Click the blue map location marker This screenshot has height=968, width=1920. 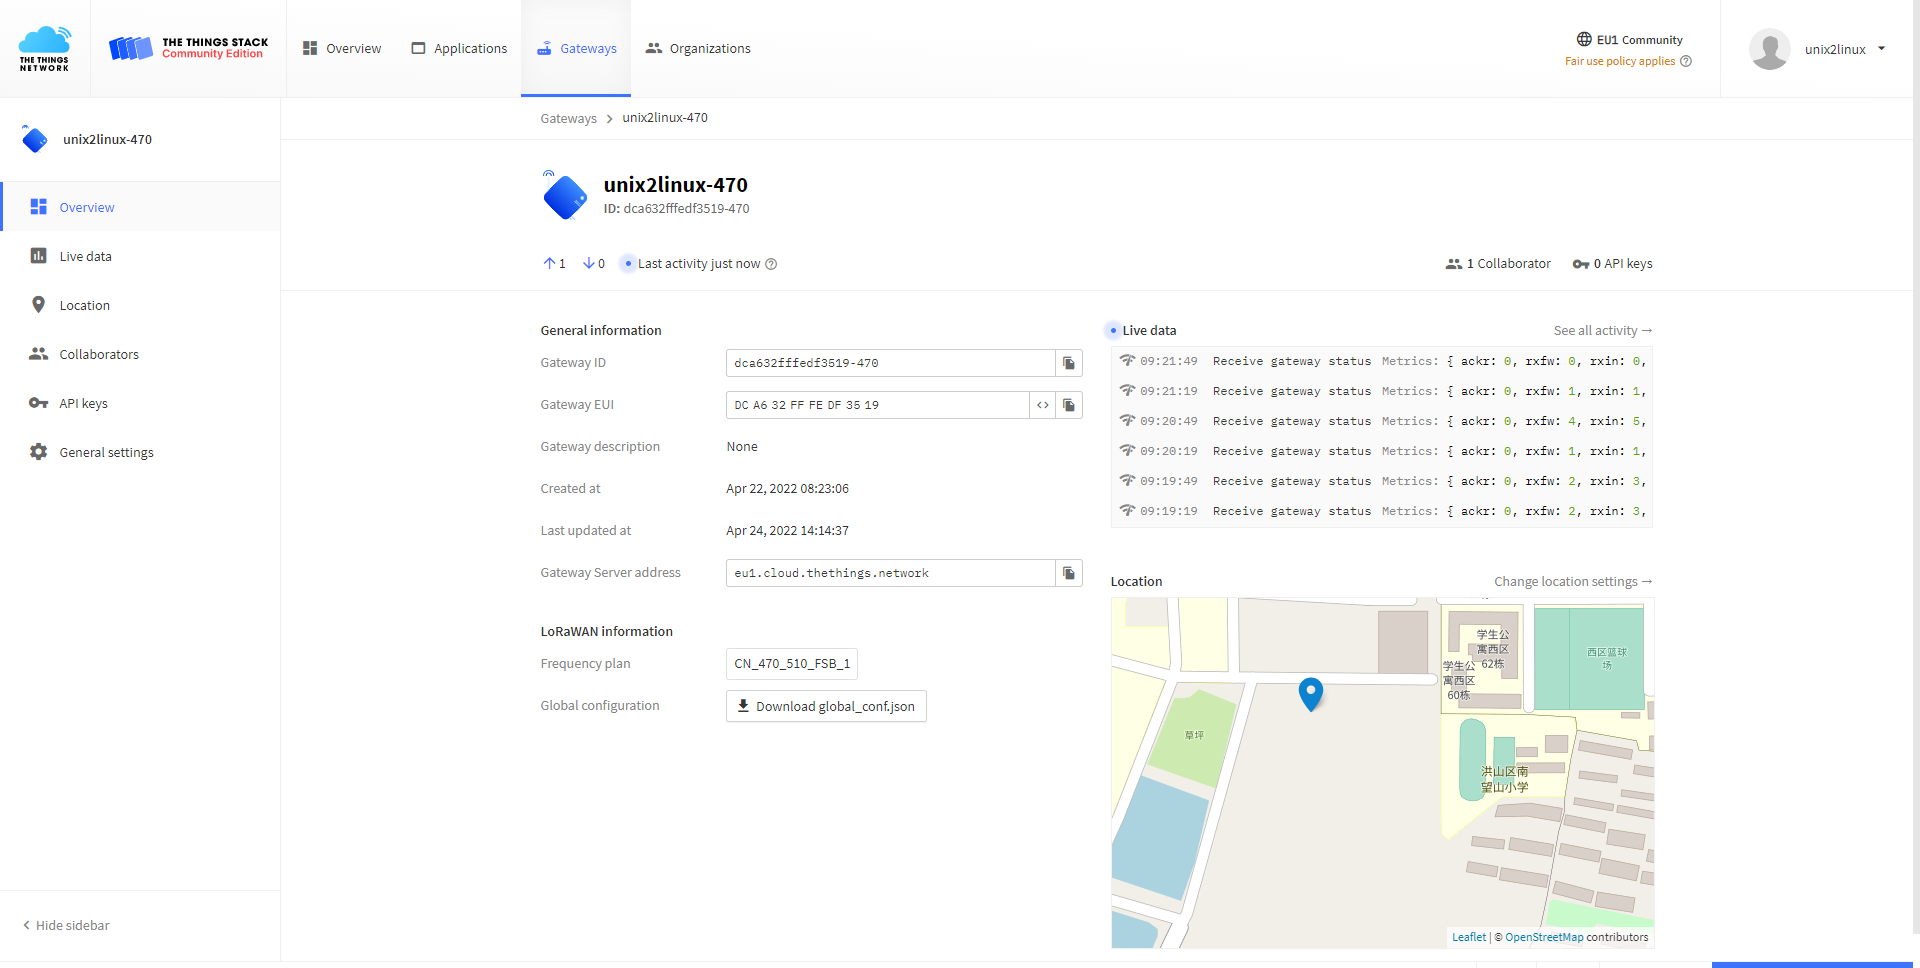coord(1310,694)
